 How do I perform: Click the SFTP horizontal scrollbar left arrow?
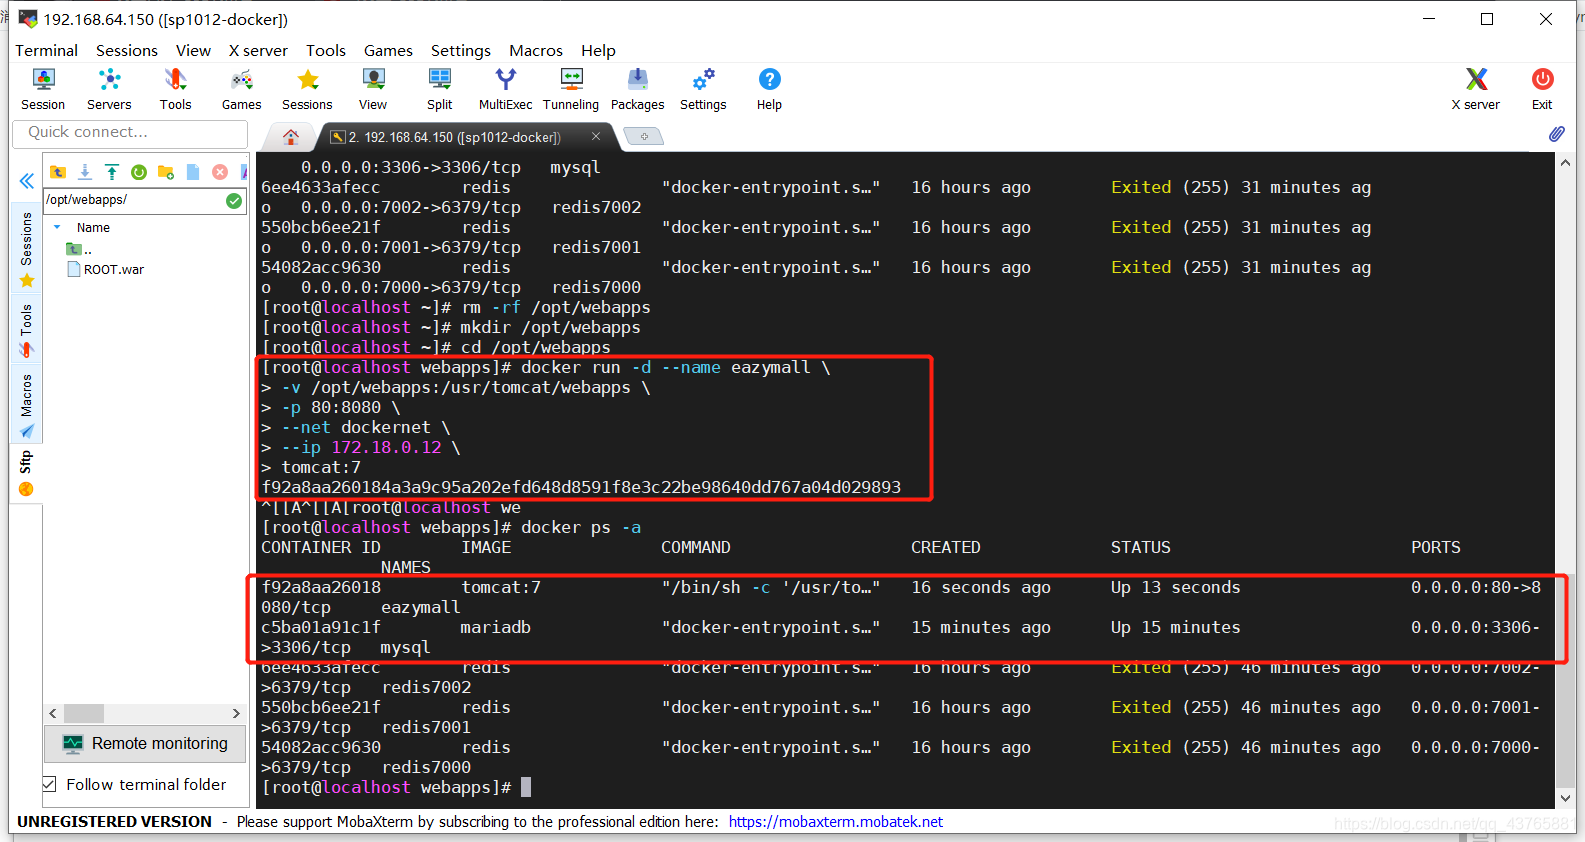coord(53,713)
